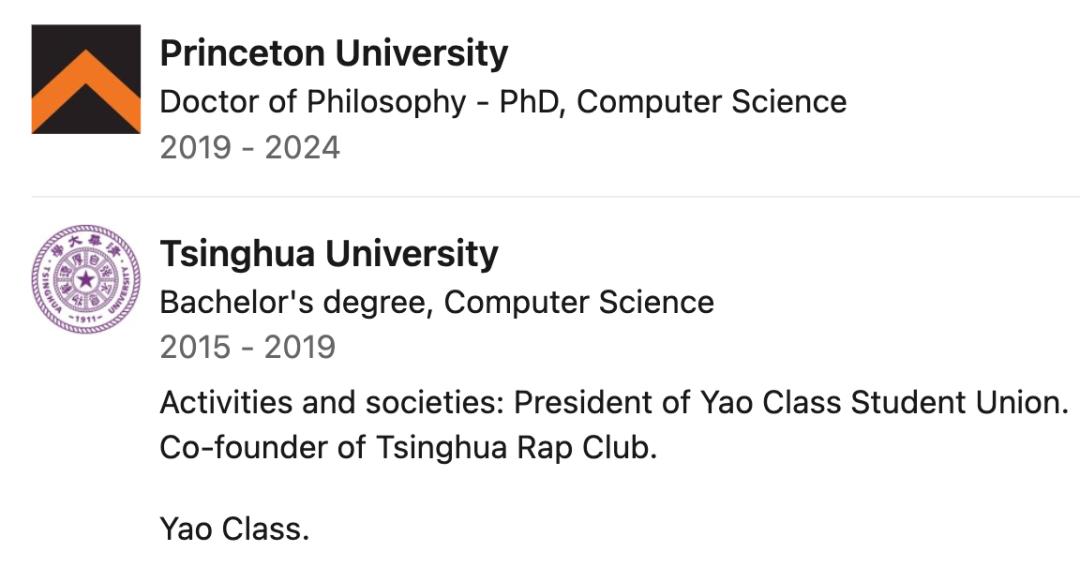Viewport: 1080px width, 581px height.
Task: Click the 2019 - 2024 date range
Action: (250, 148)
